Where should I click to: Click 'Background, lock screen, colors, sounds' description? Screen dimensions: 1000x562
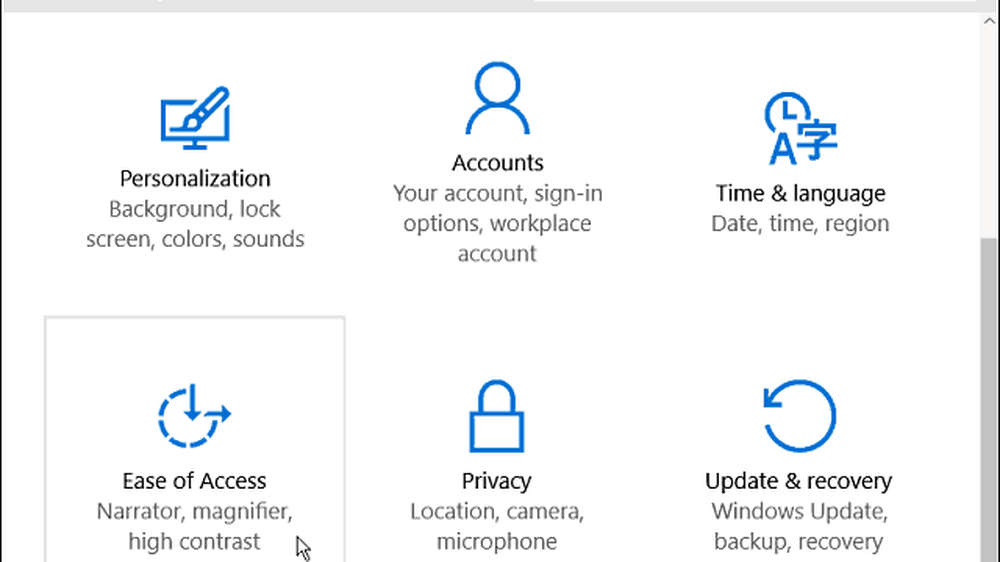(195, 225)
